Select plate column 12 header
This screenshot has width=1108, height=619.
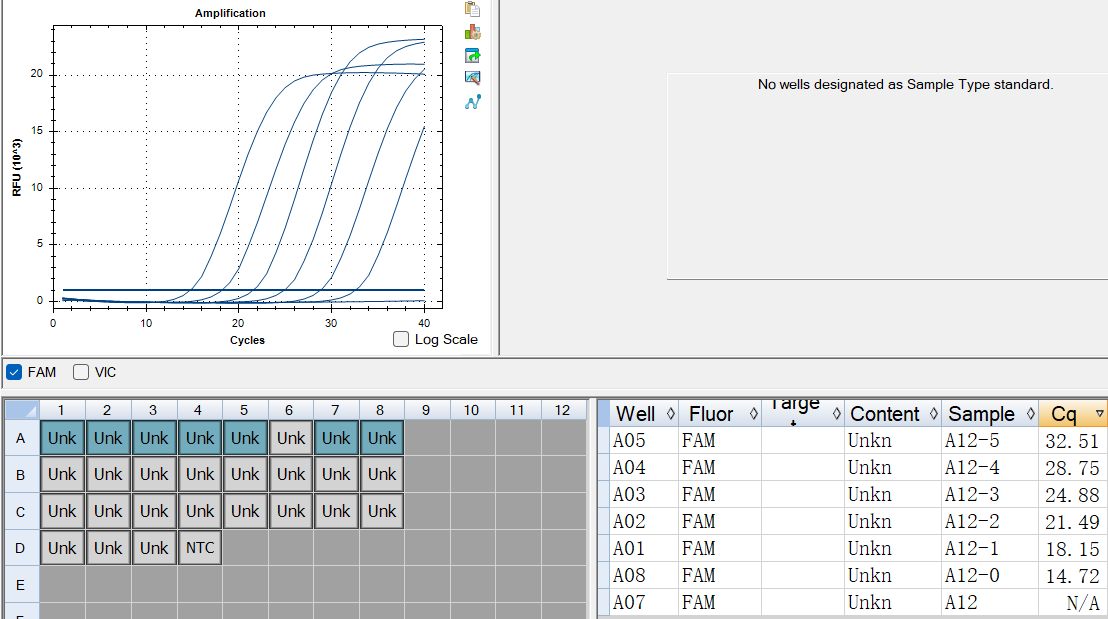(x=563, y=410)
